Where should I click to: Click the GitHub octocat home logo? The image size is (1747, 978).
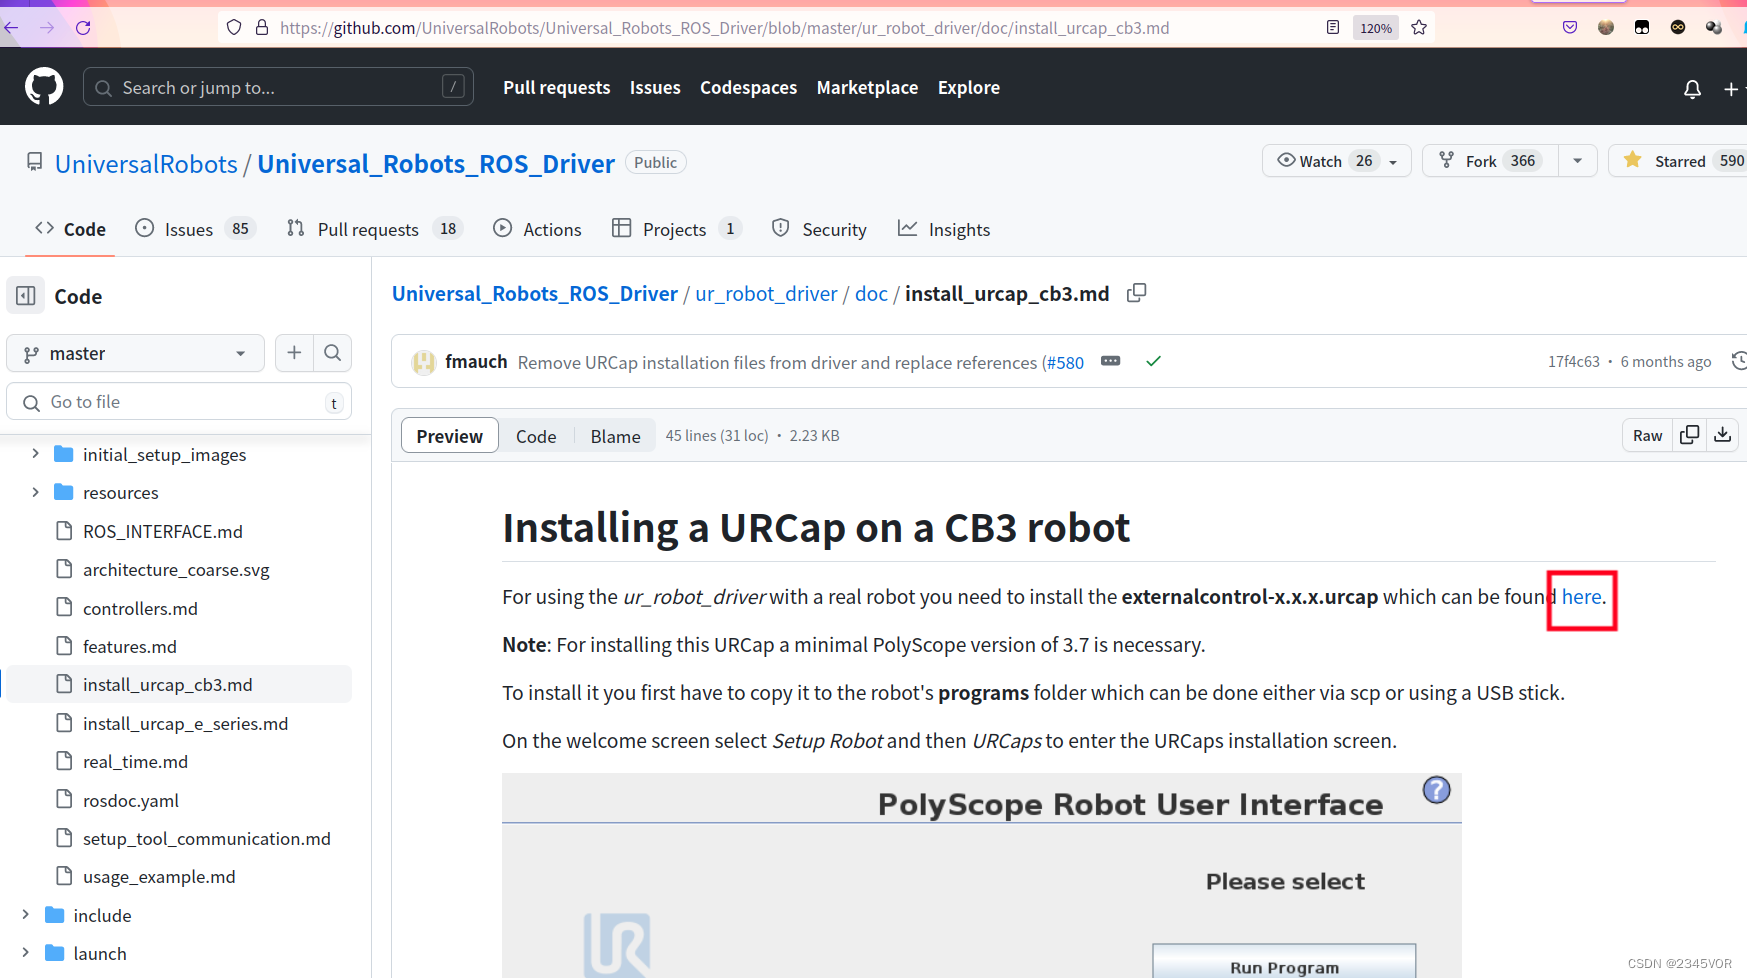click(x=44, y=86)
